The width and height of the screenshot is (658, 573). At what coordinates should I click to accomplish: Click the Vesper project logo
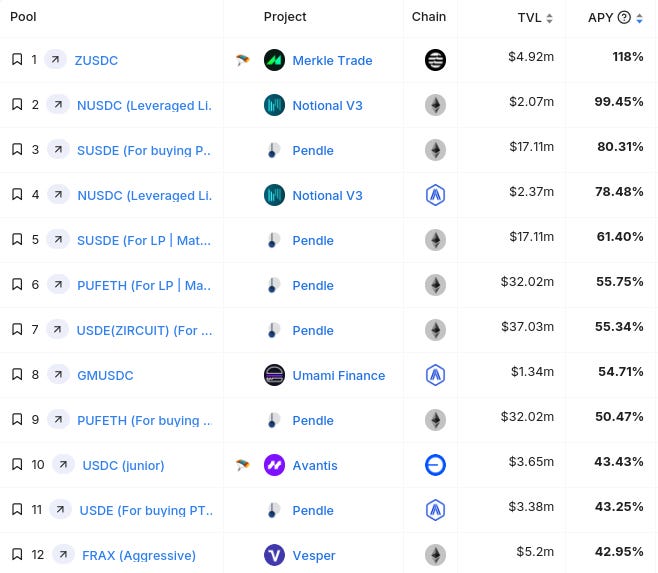(274, 555)
